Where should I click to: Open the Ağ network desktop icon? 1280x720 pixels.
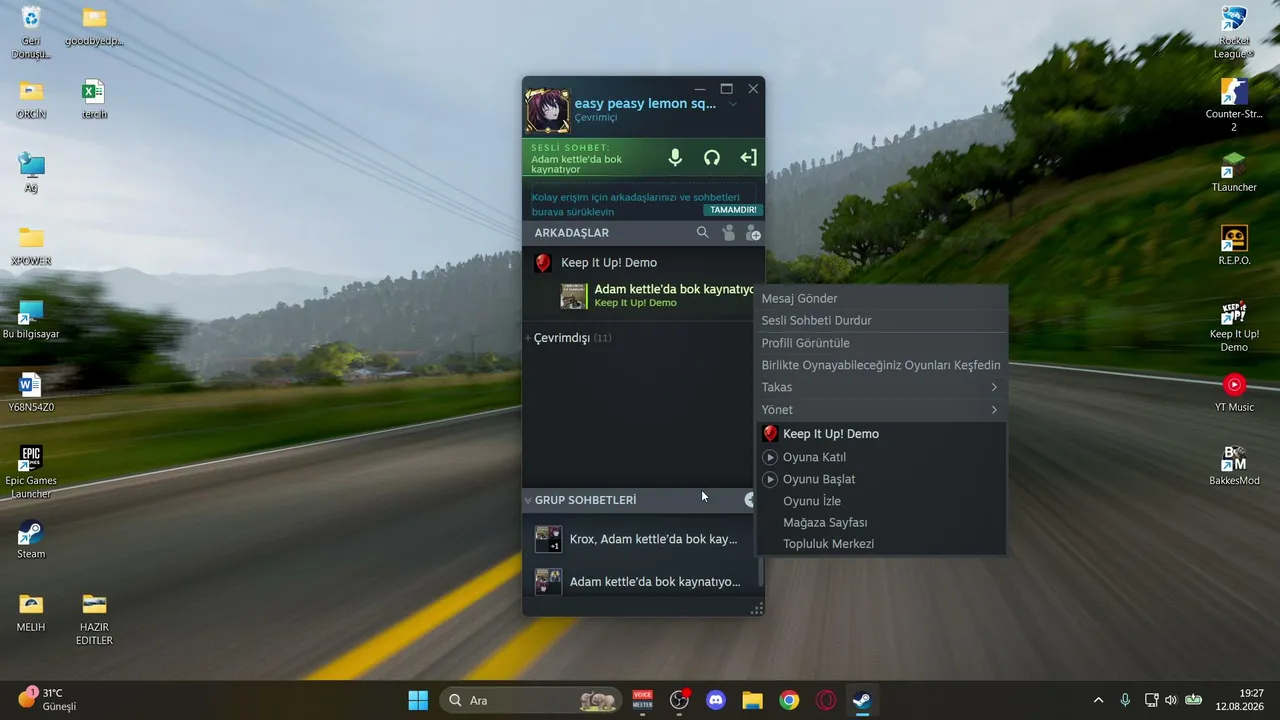[x=31, y=173]
